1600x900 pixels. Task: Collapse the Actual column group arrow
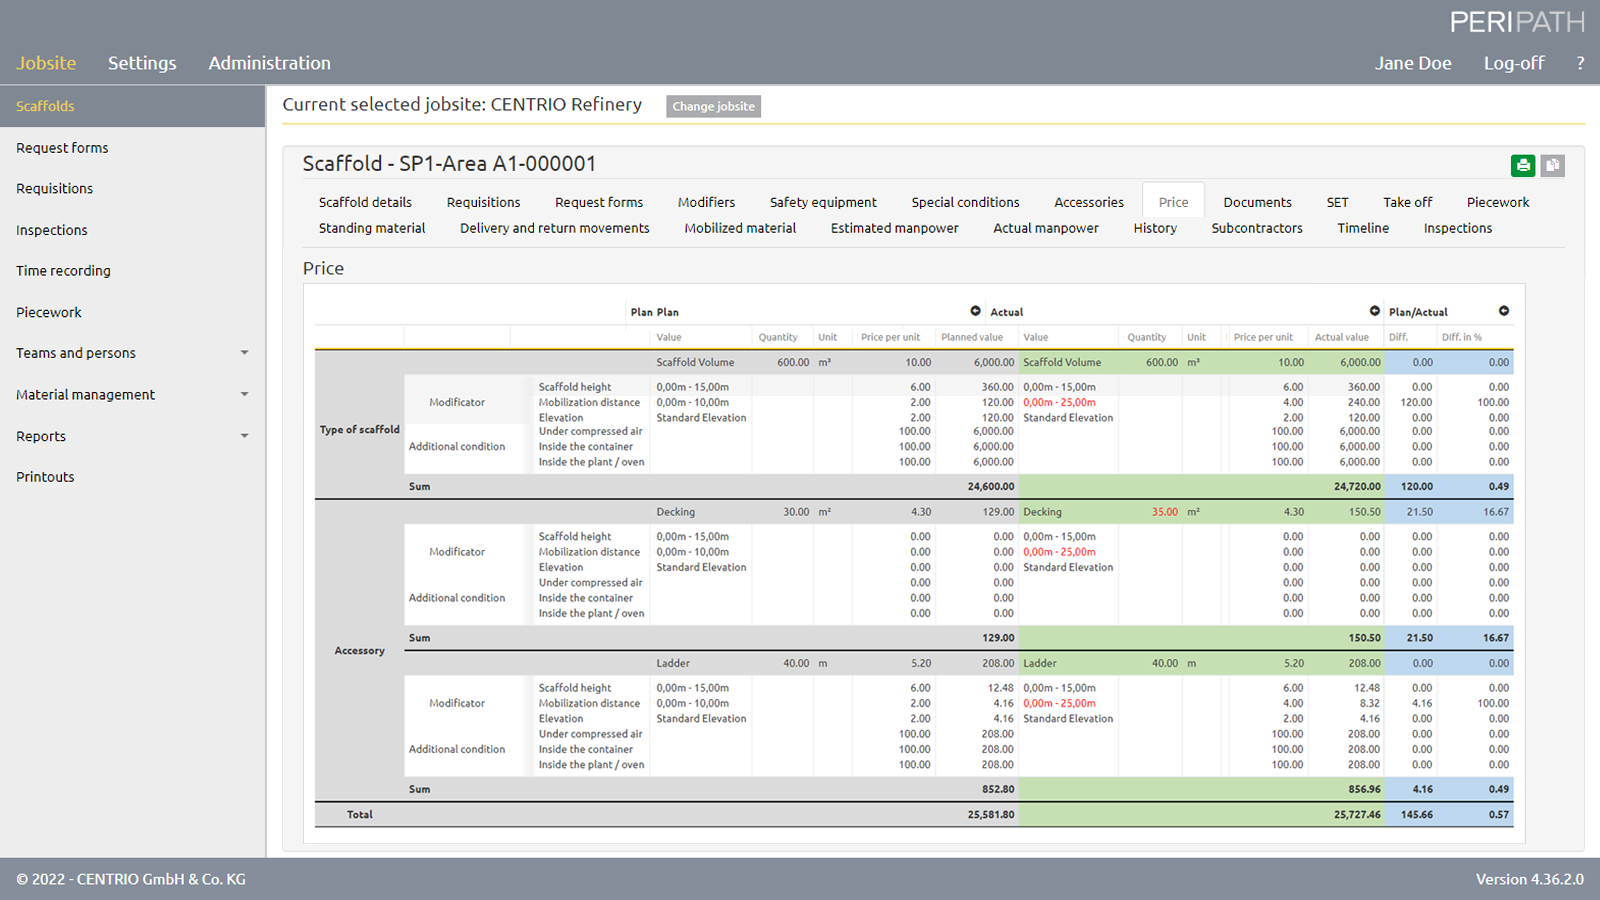point(1374,311)
